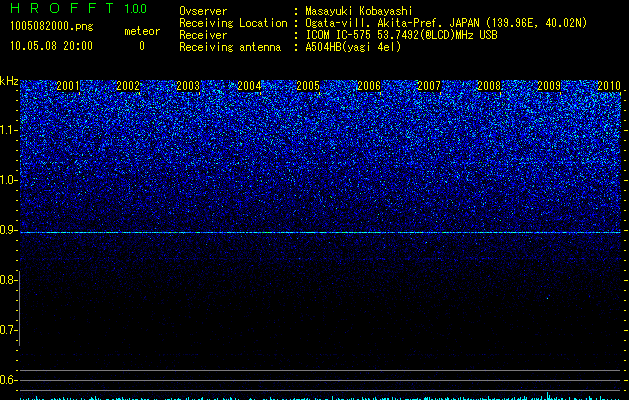Select the filename 1005082000.png
The height and width of the screenshot is (400, 629).
[52, 27]
